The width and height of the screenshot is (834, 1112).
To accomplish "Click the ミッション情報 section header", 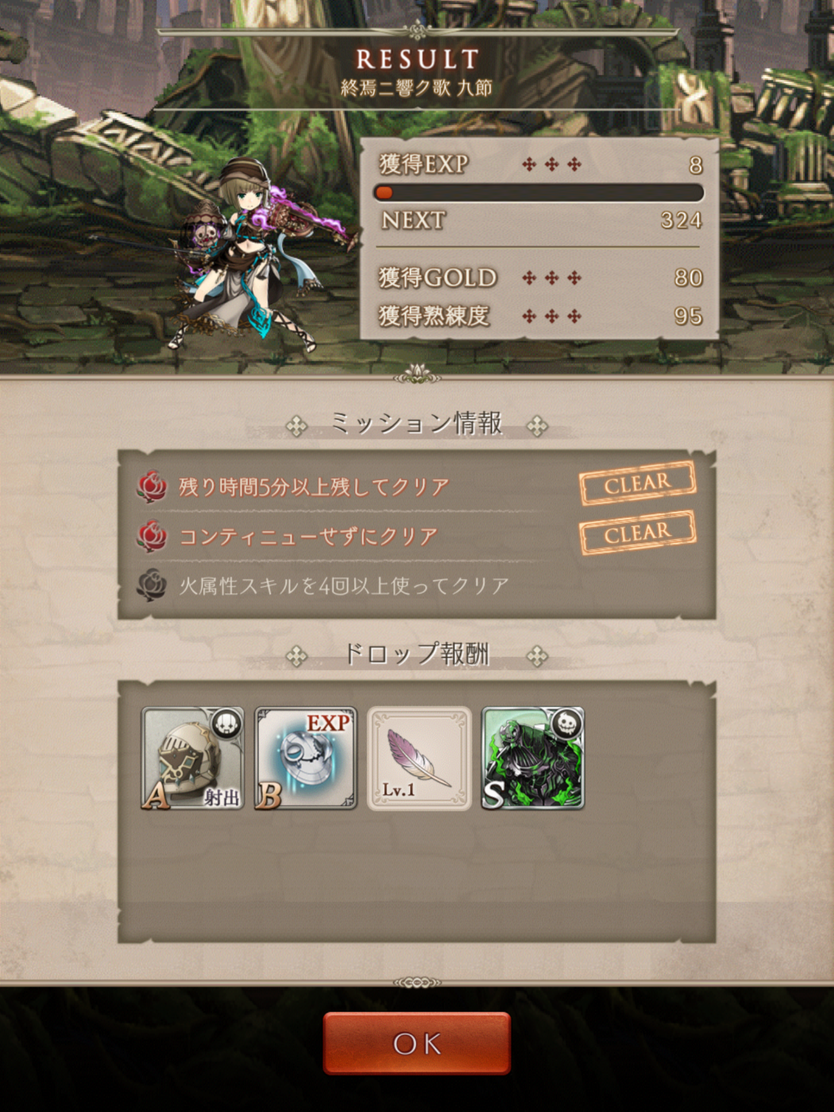I will tap(417, 424).
